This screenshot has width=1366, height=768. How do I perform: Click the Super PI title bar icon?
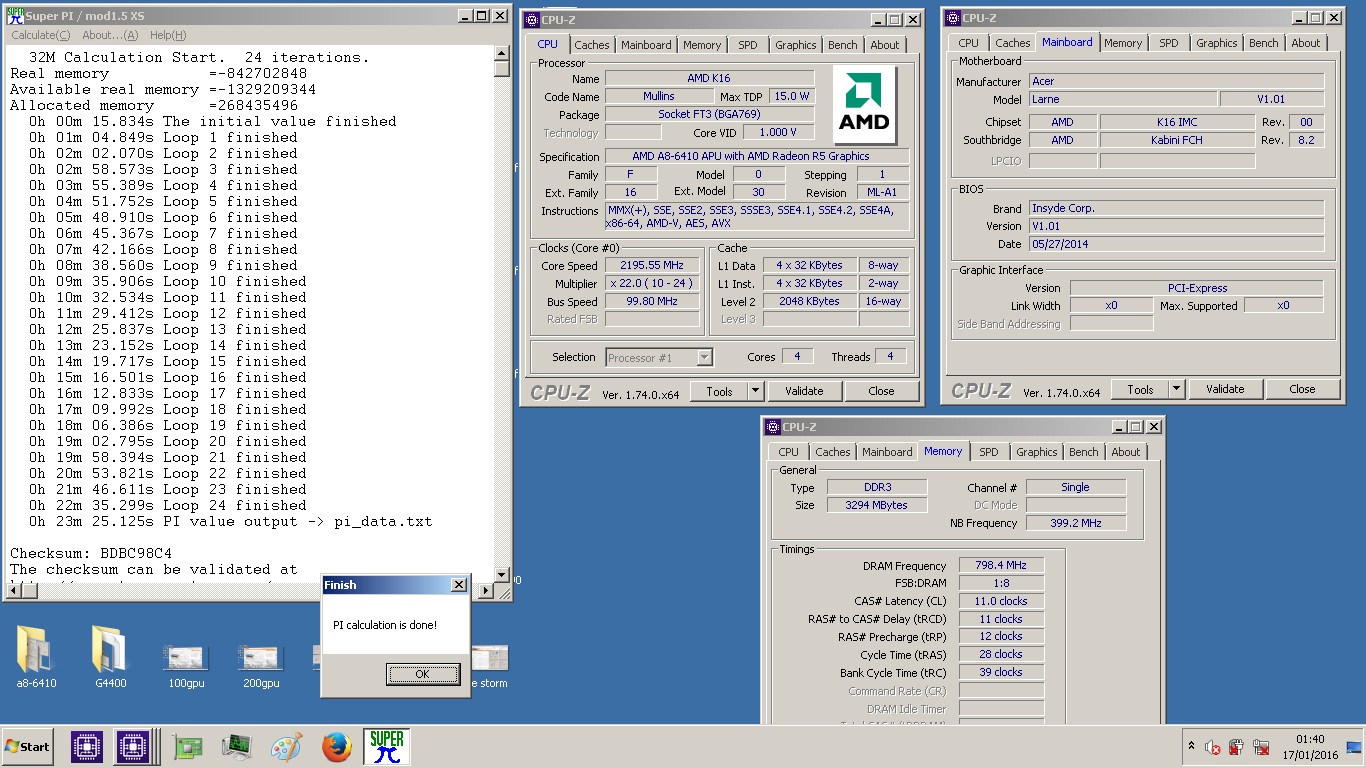coord(15,15)
